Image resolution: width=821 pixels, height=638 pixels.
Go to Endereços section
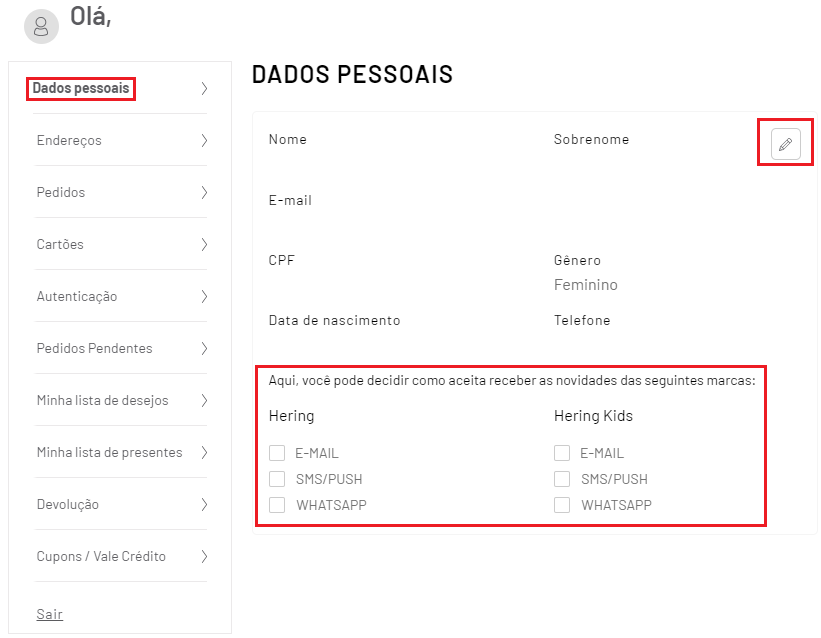pos(69,140)
